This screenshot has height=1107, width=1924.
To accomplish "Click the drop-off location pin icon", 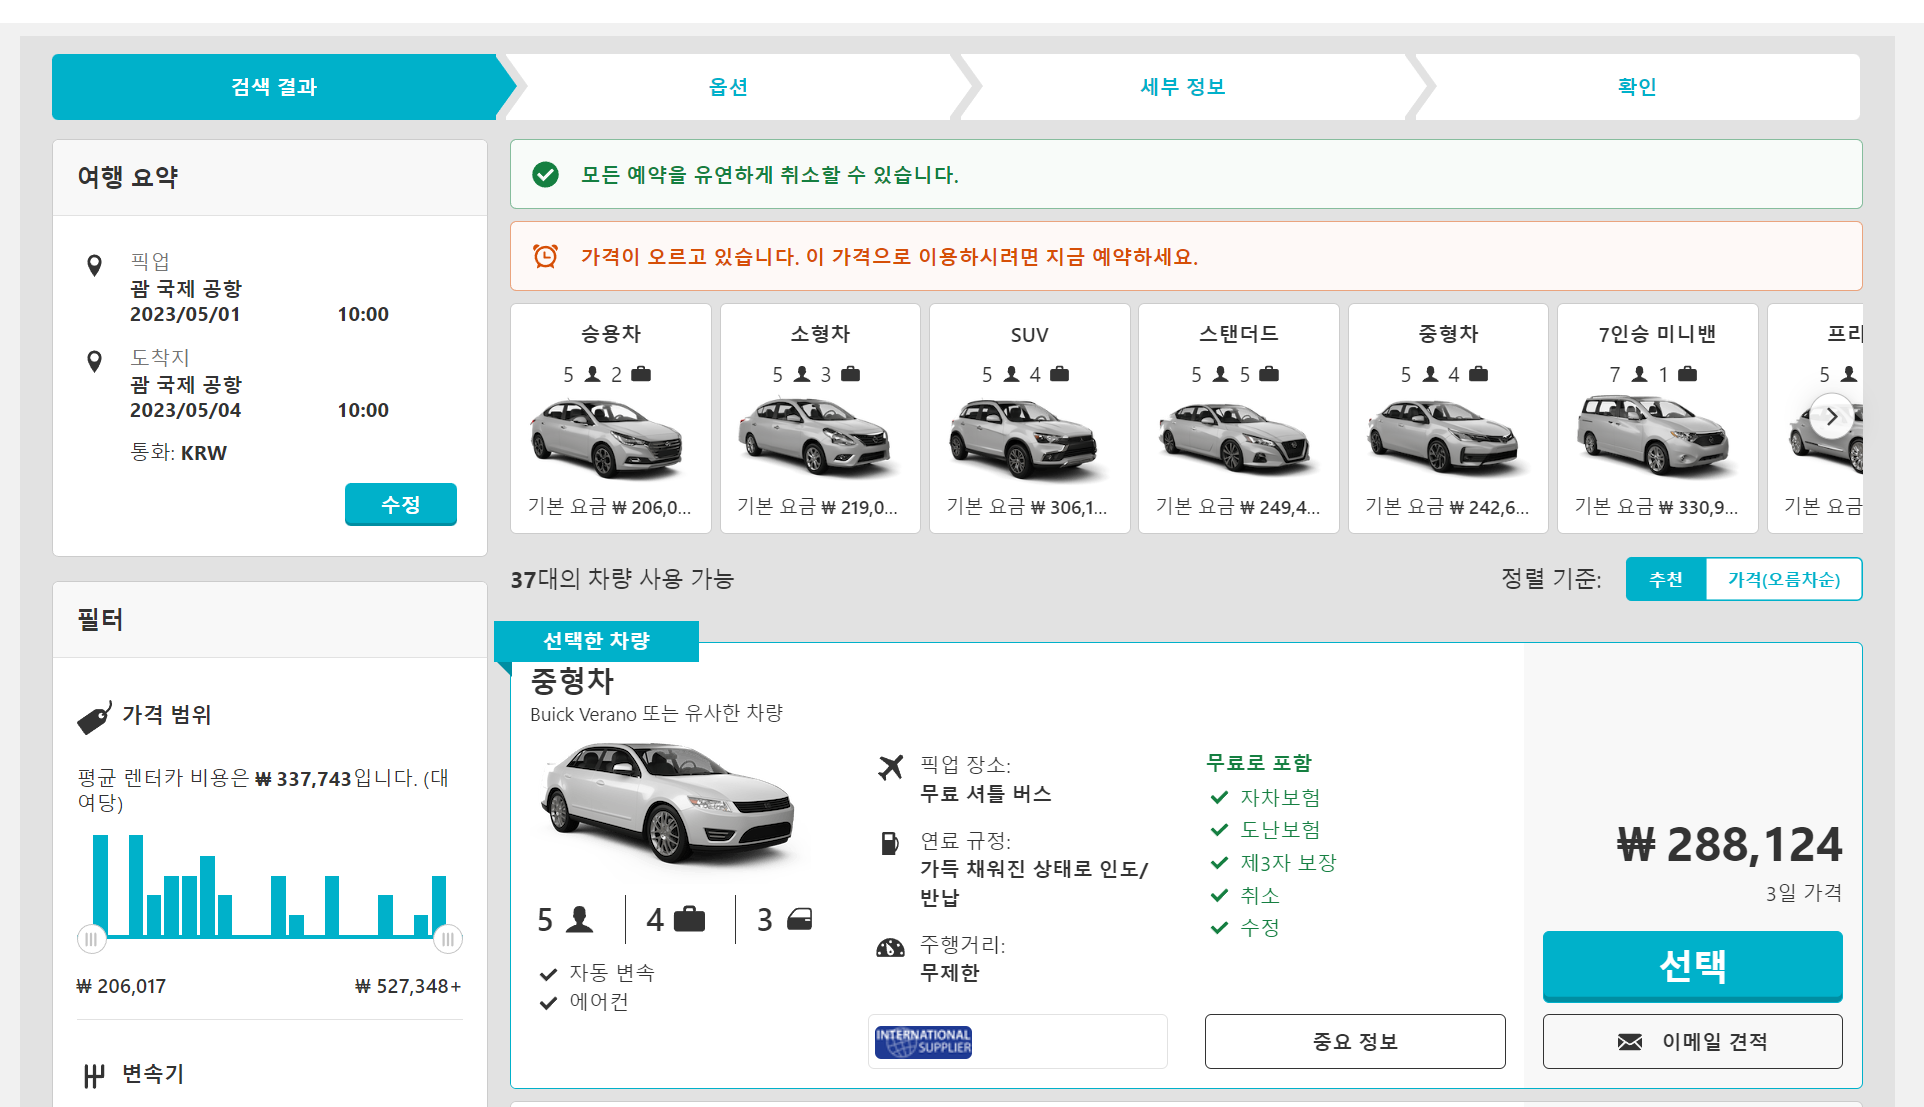I will 94,361.
